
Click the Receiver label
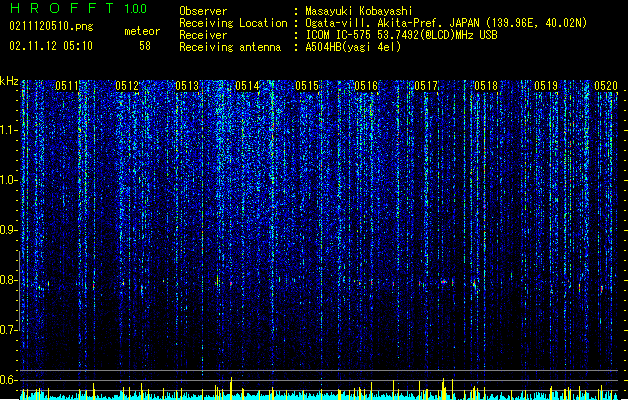coord(203,35)
